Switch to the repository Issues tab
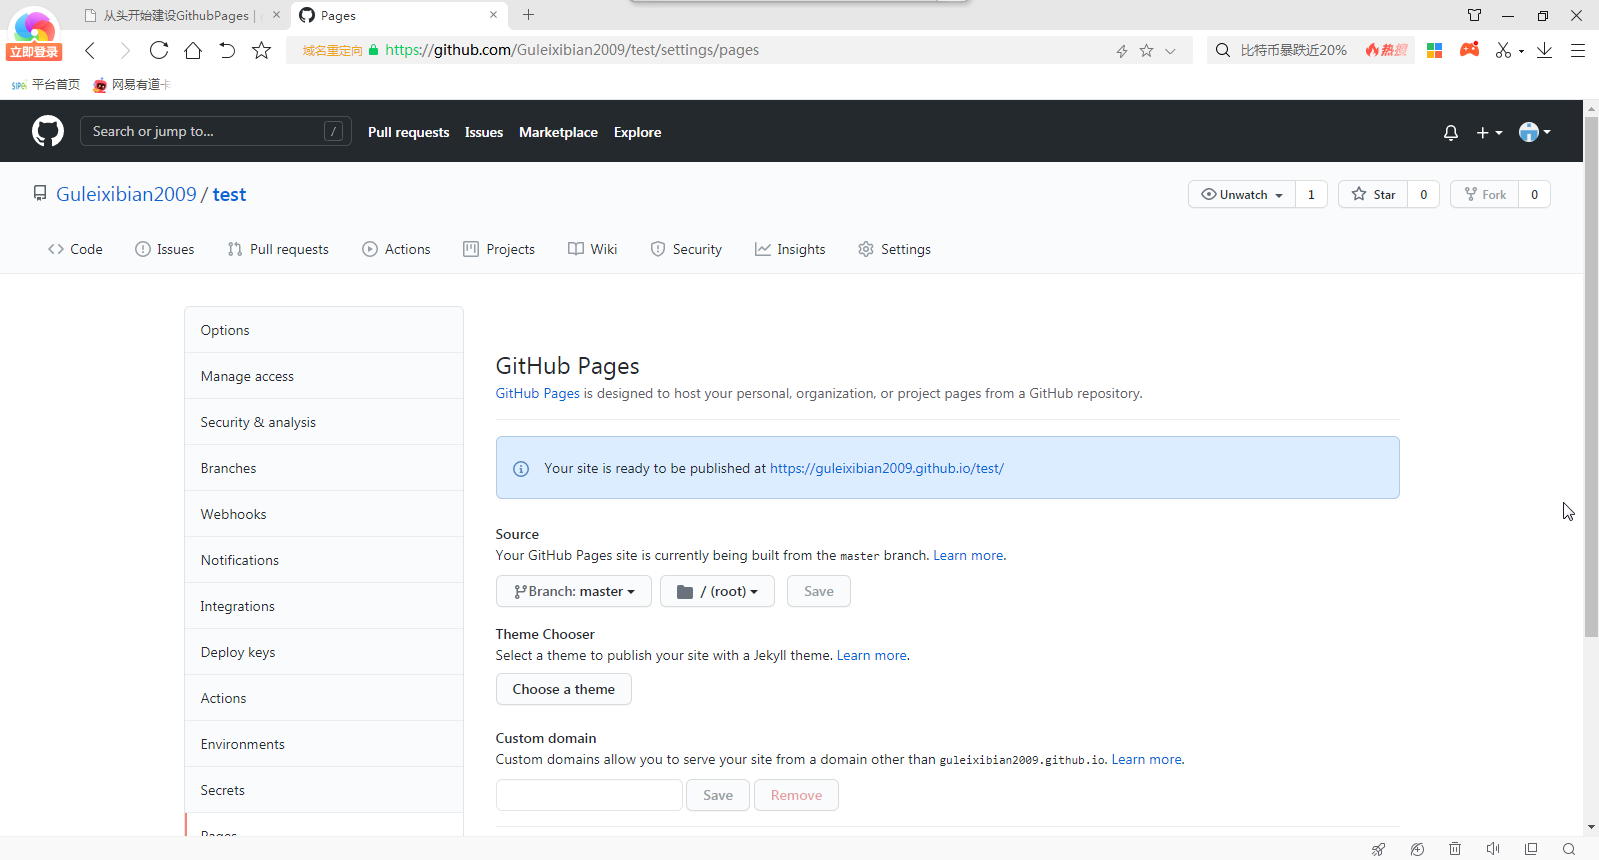Viewport: 1599px width, 860px height. [165, 249]
